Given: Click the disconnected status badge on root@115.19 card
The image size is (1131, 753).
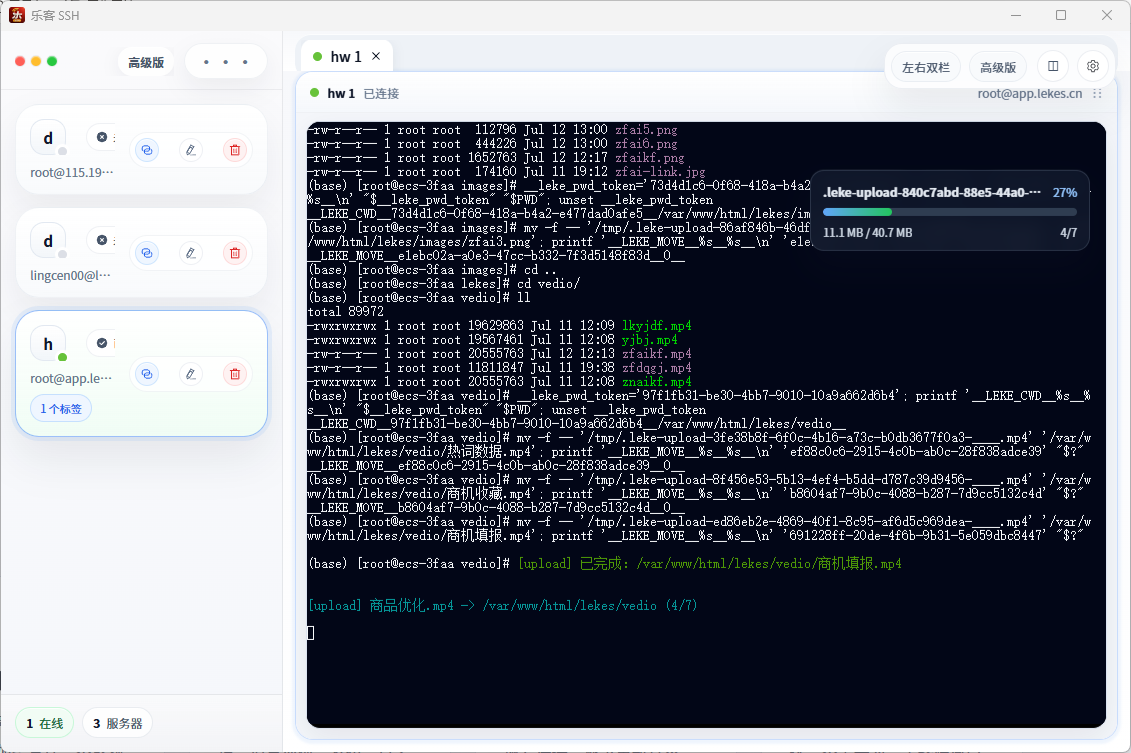Looking at the screenshot, I should coord(102,137).
